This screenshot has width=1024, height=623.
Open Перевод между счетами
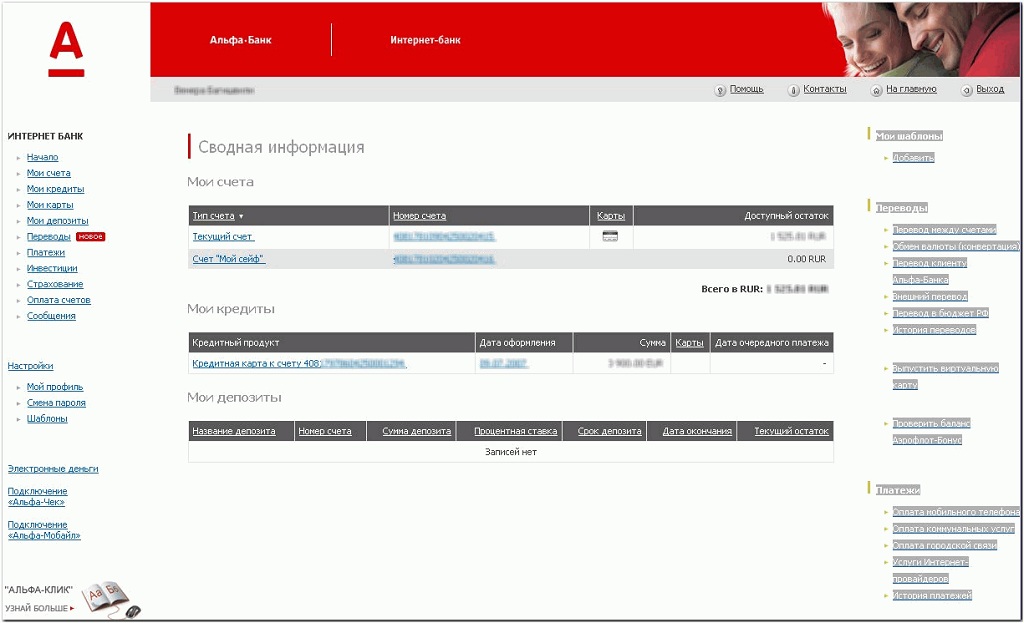944,230
